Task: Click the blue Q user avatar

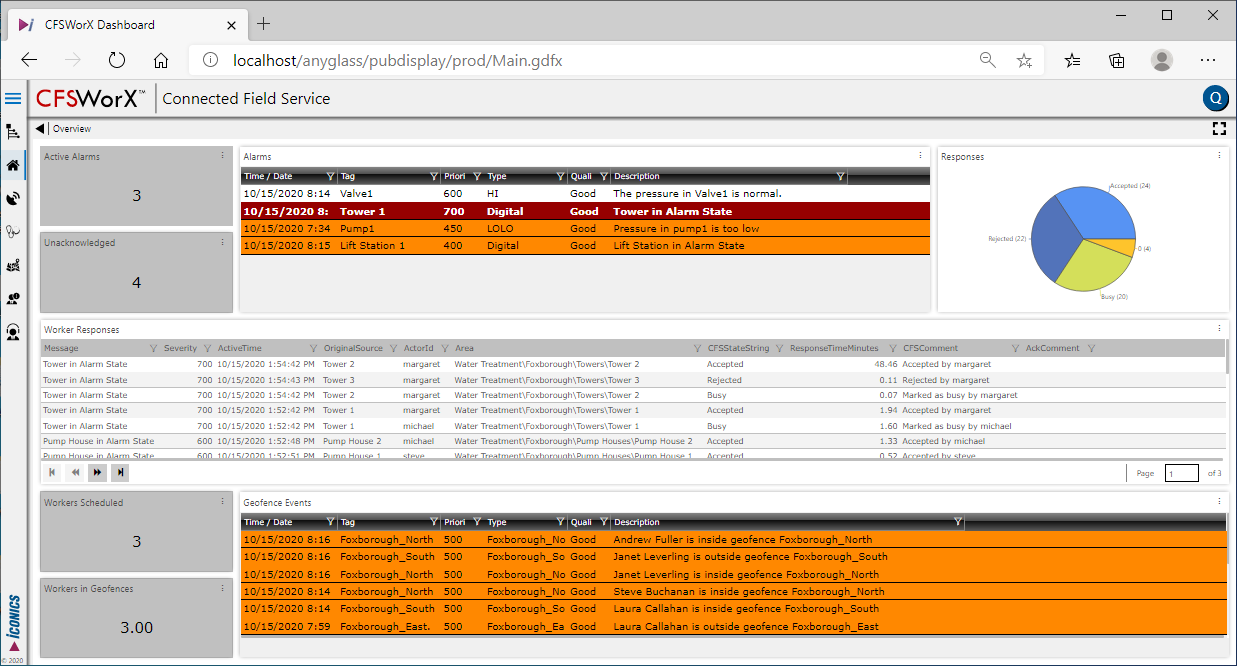Action: [1215, 98]
